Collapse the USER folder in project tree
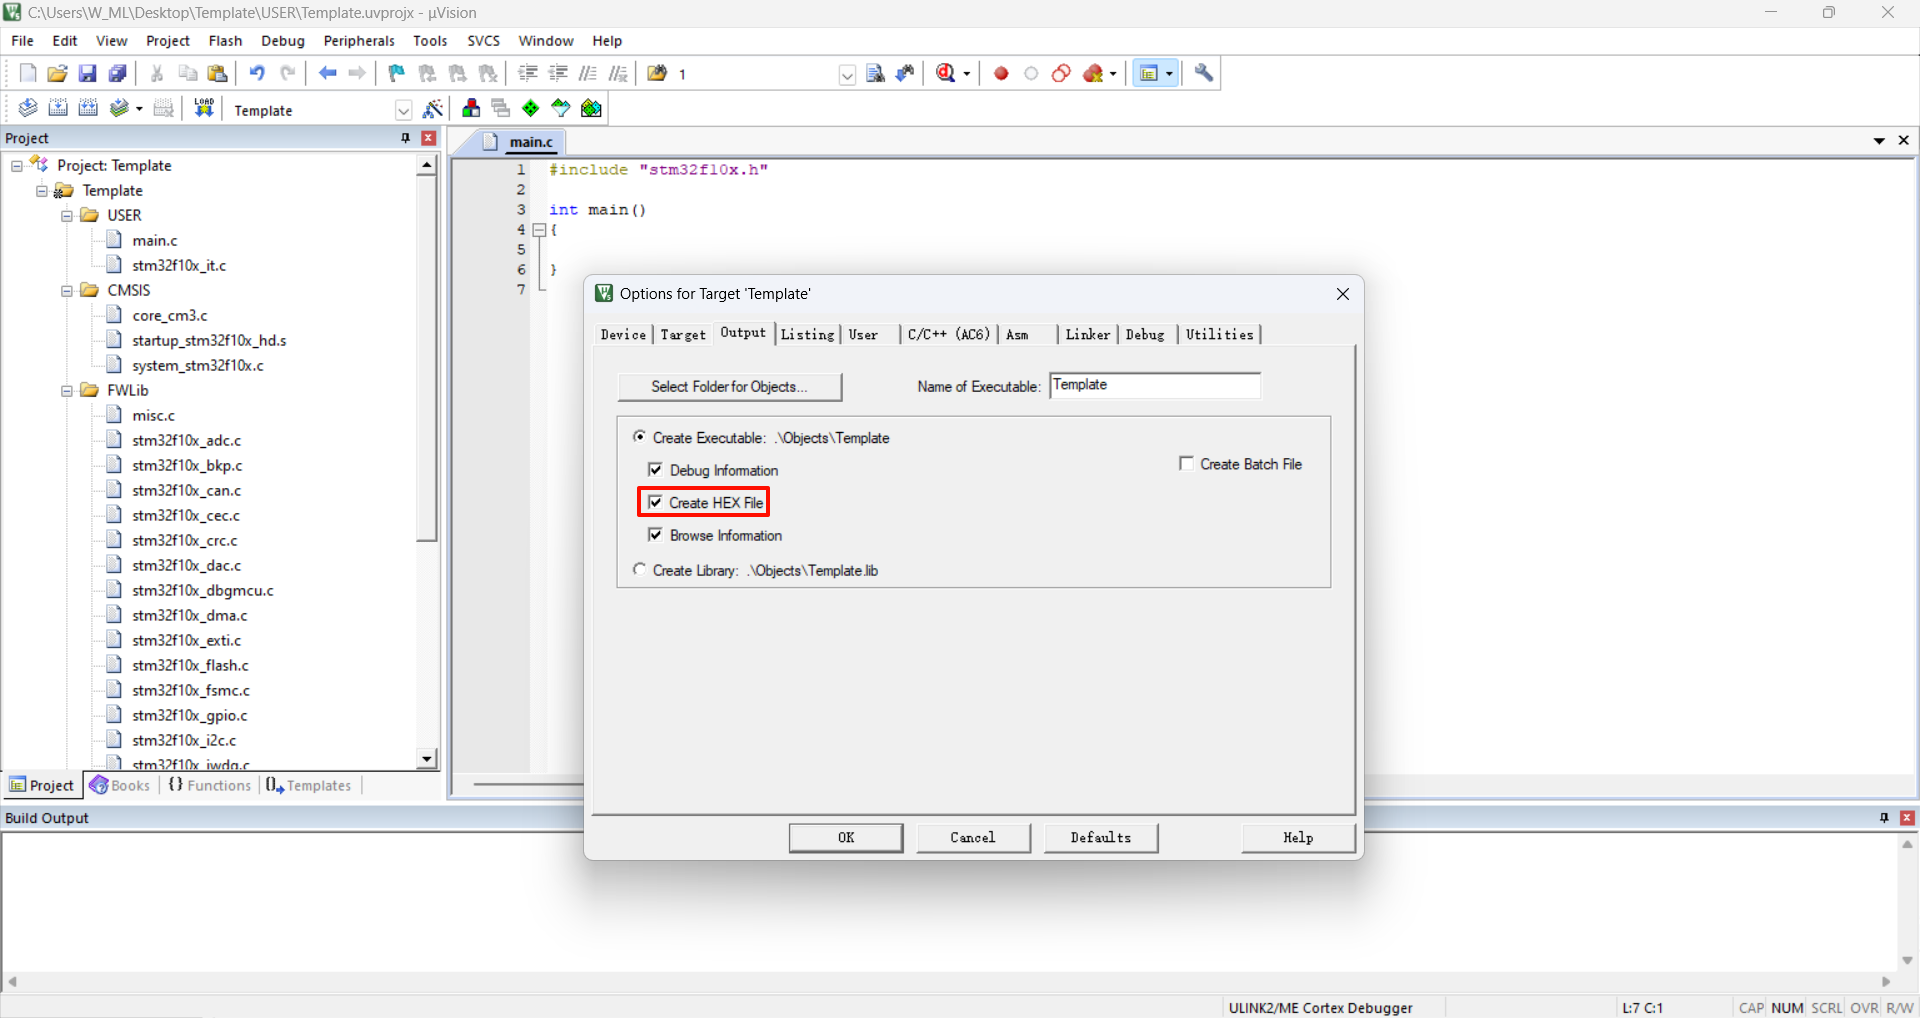The image size is (1920, 1018). click(67, 216)
